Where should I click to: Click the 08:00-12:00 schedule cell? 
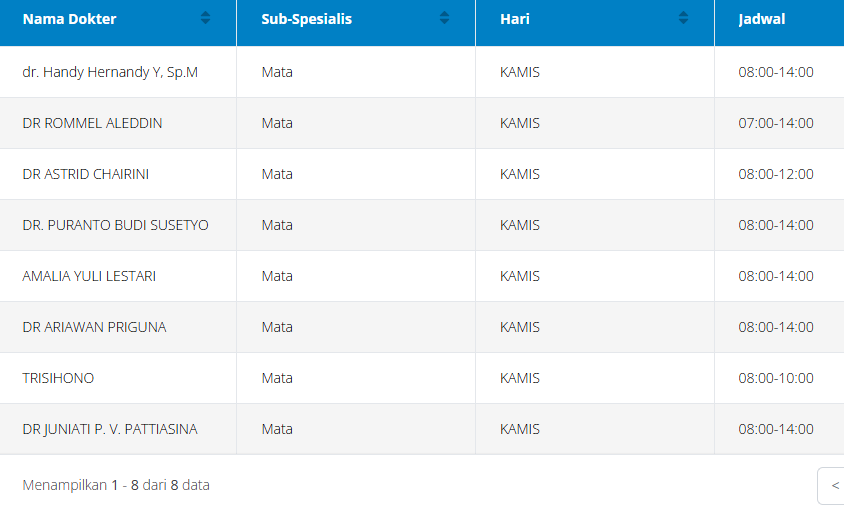[776, 174]
